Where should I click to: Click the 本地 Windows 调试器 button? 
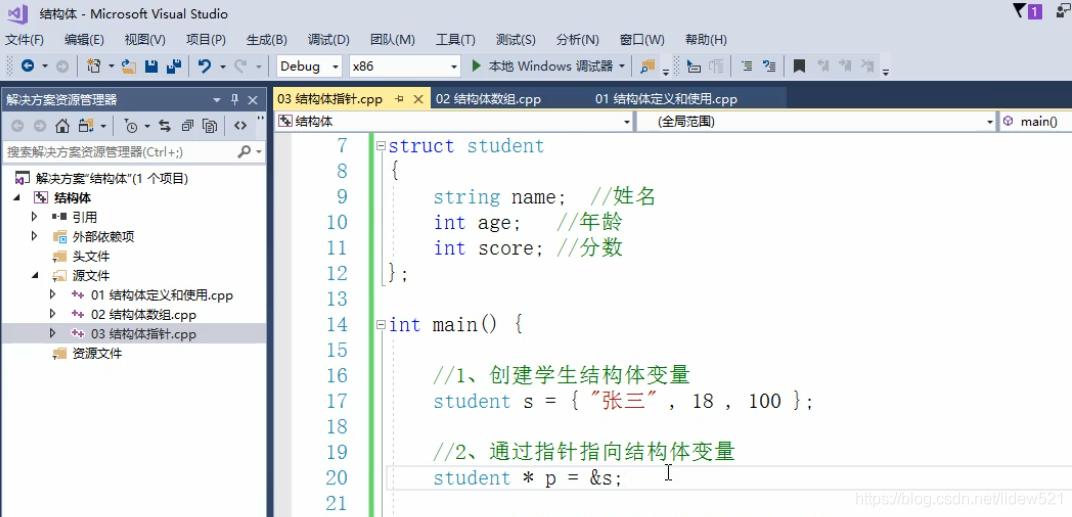coord(549,66)
